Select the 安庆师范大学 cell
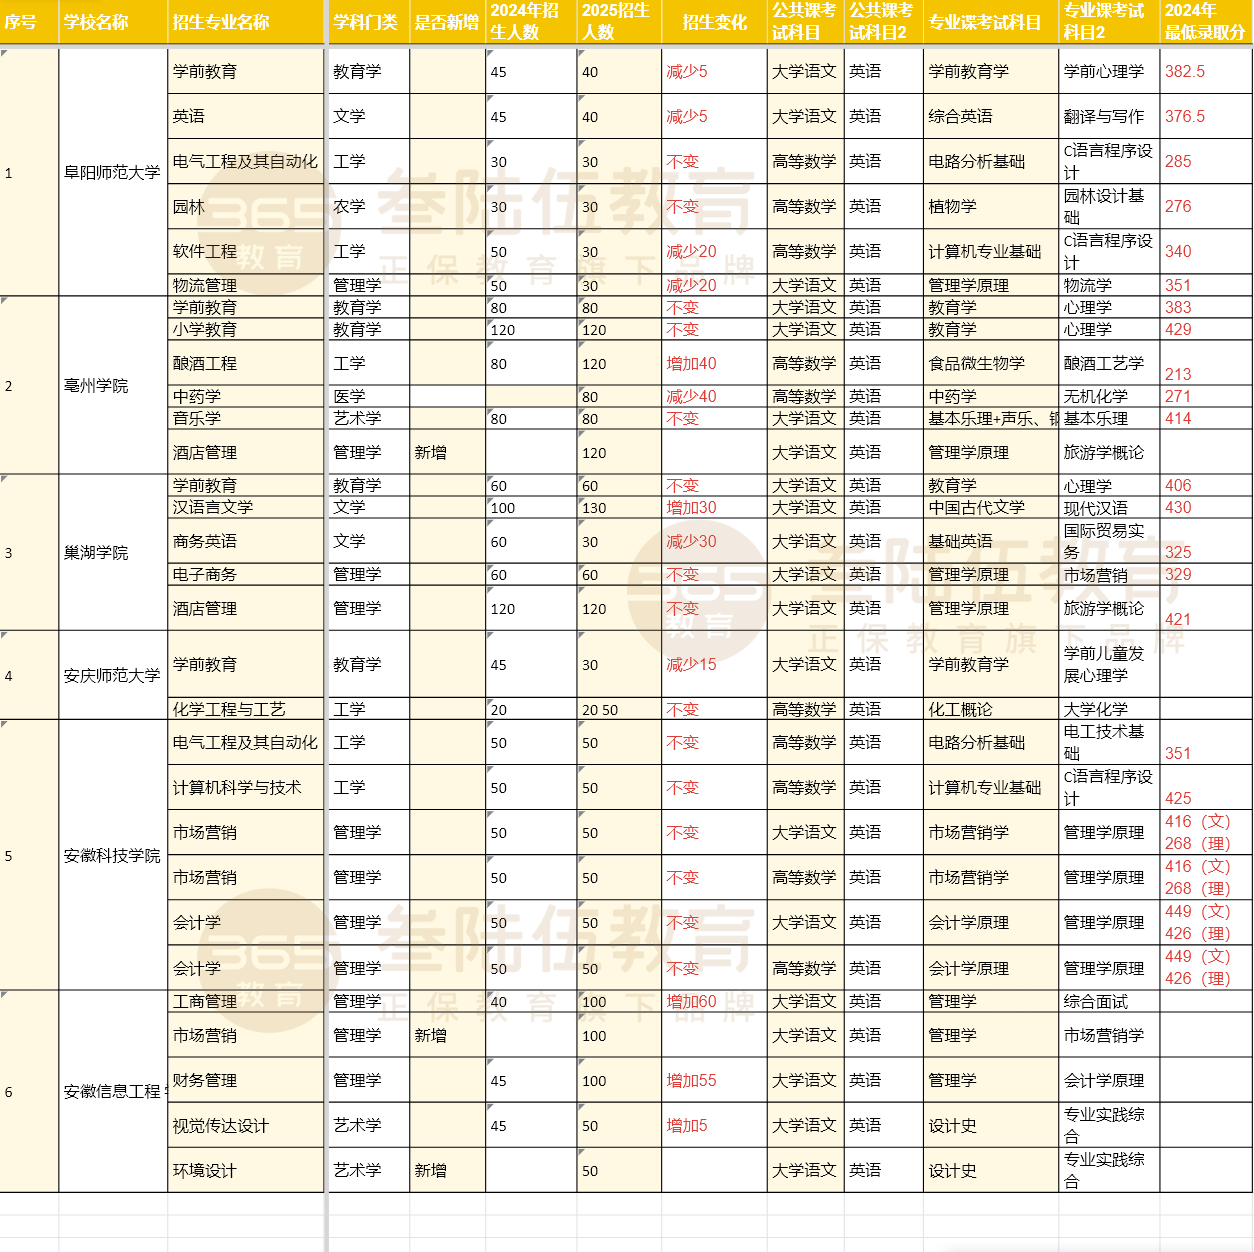The width and height of the screenshot is (1254, 1252). pos(112,675)
